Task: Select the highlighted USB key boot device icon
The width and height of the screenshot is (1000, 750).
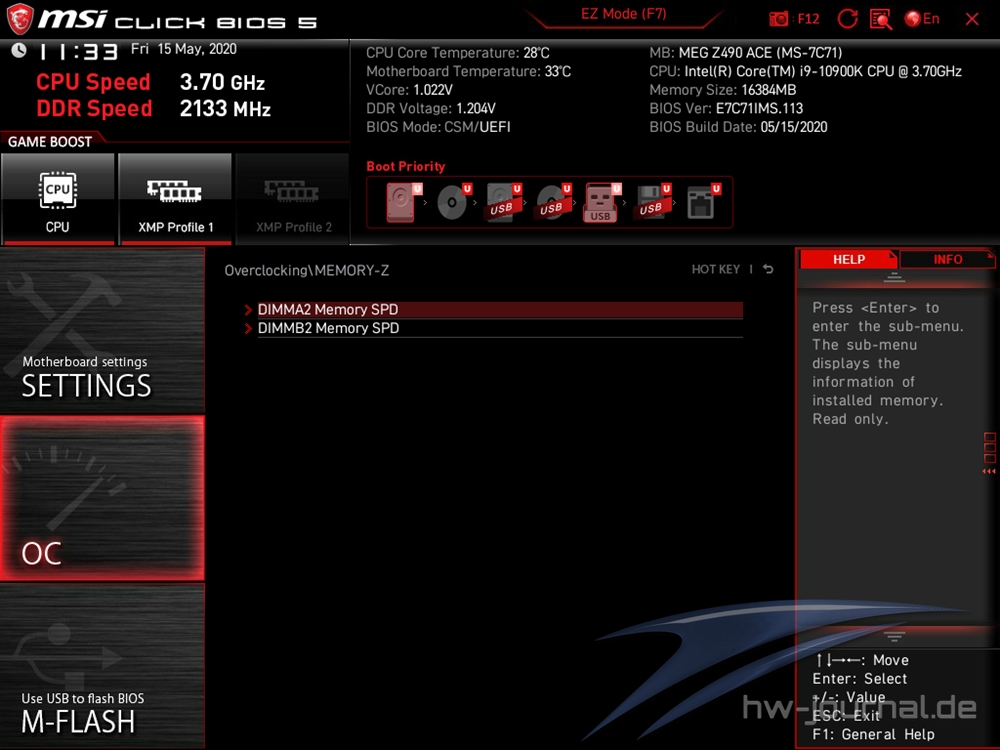Action: [602, 203]
